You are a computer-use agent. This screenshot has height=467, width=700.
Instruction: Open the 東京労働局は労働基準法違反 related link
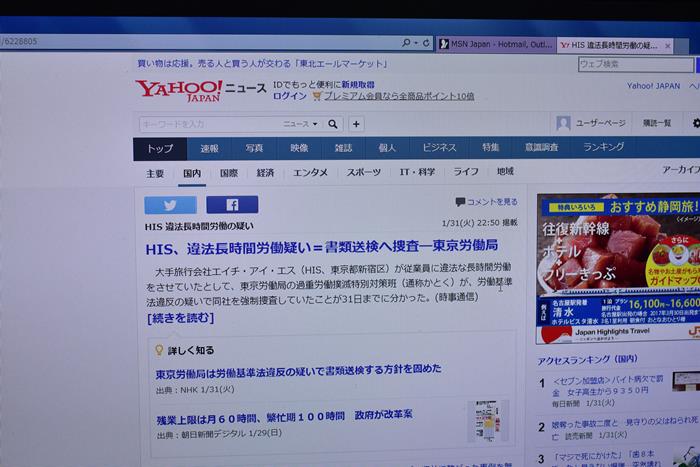298,371
